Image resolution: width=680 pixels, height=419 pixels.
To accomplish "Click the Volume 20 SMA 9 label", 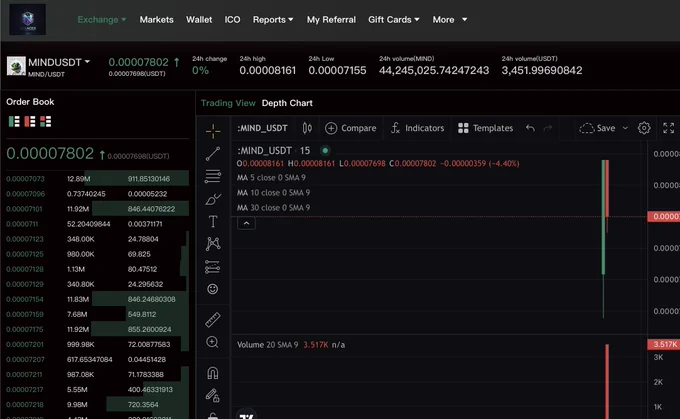I will [x=268, y=345].
